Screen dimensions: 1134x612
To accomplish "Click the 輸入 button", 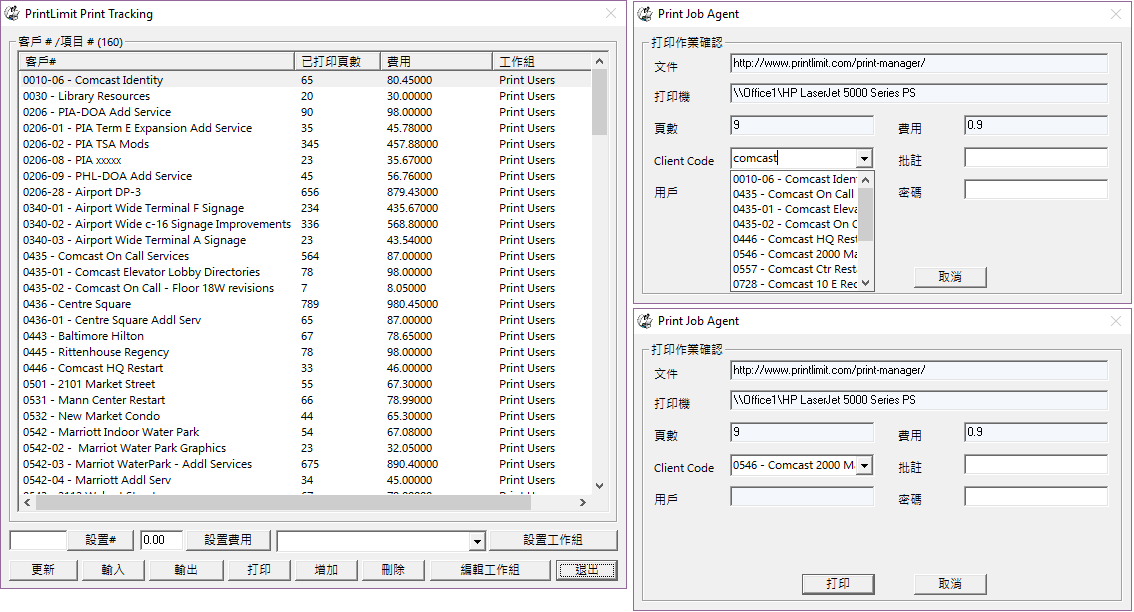I will [x=113, y=570].
